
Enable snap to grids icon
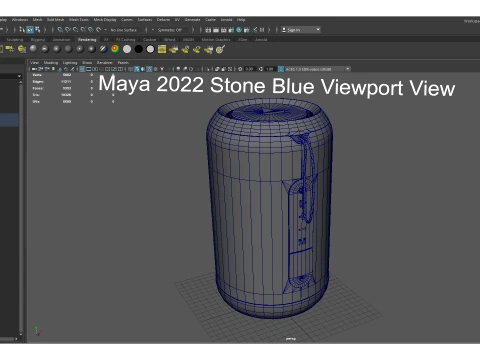[60, 30]
